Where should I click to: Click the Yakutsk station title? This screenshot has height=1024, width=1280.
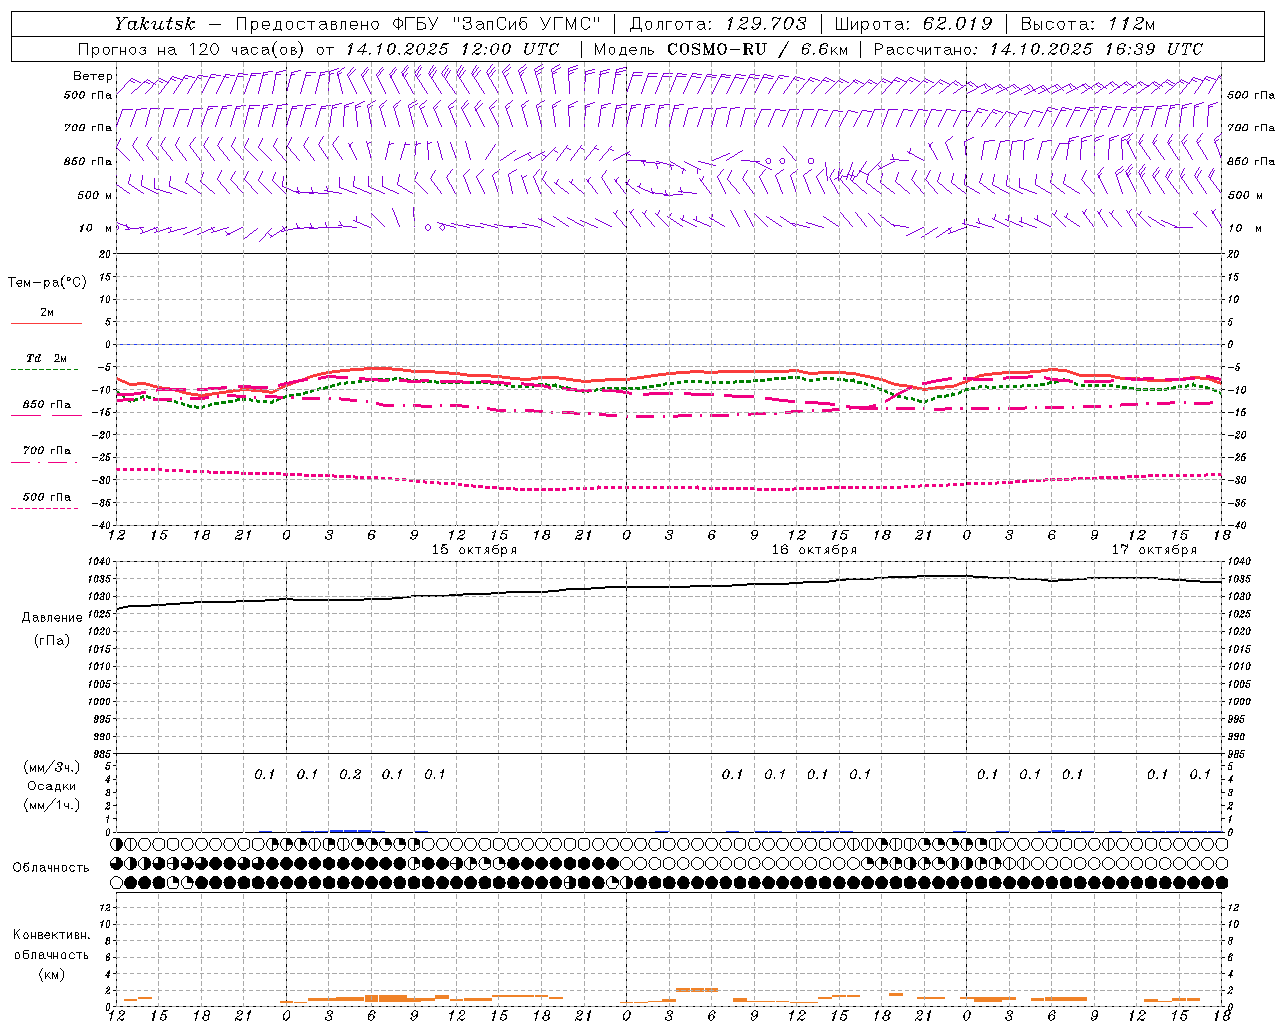154,24
